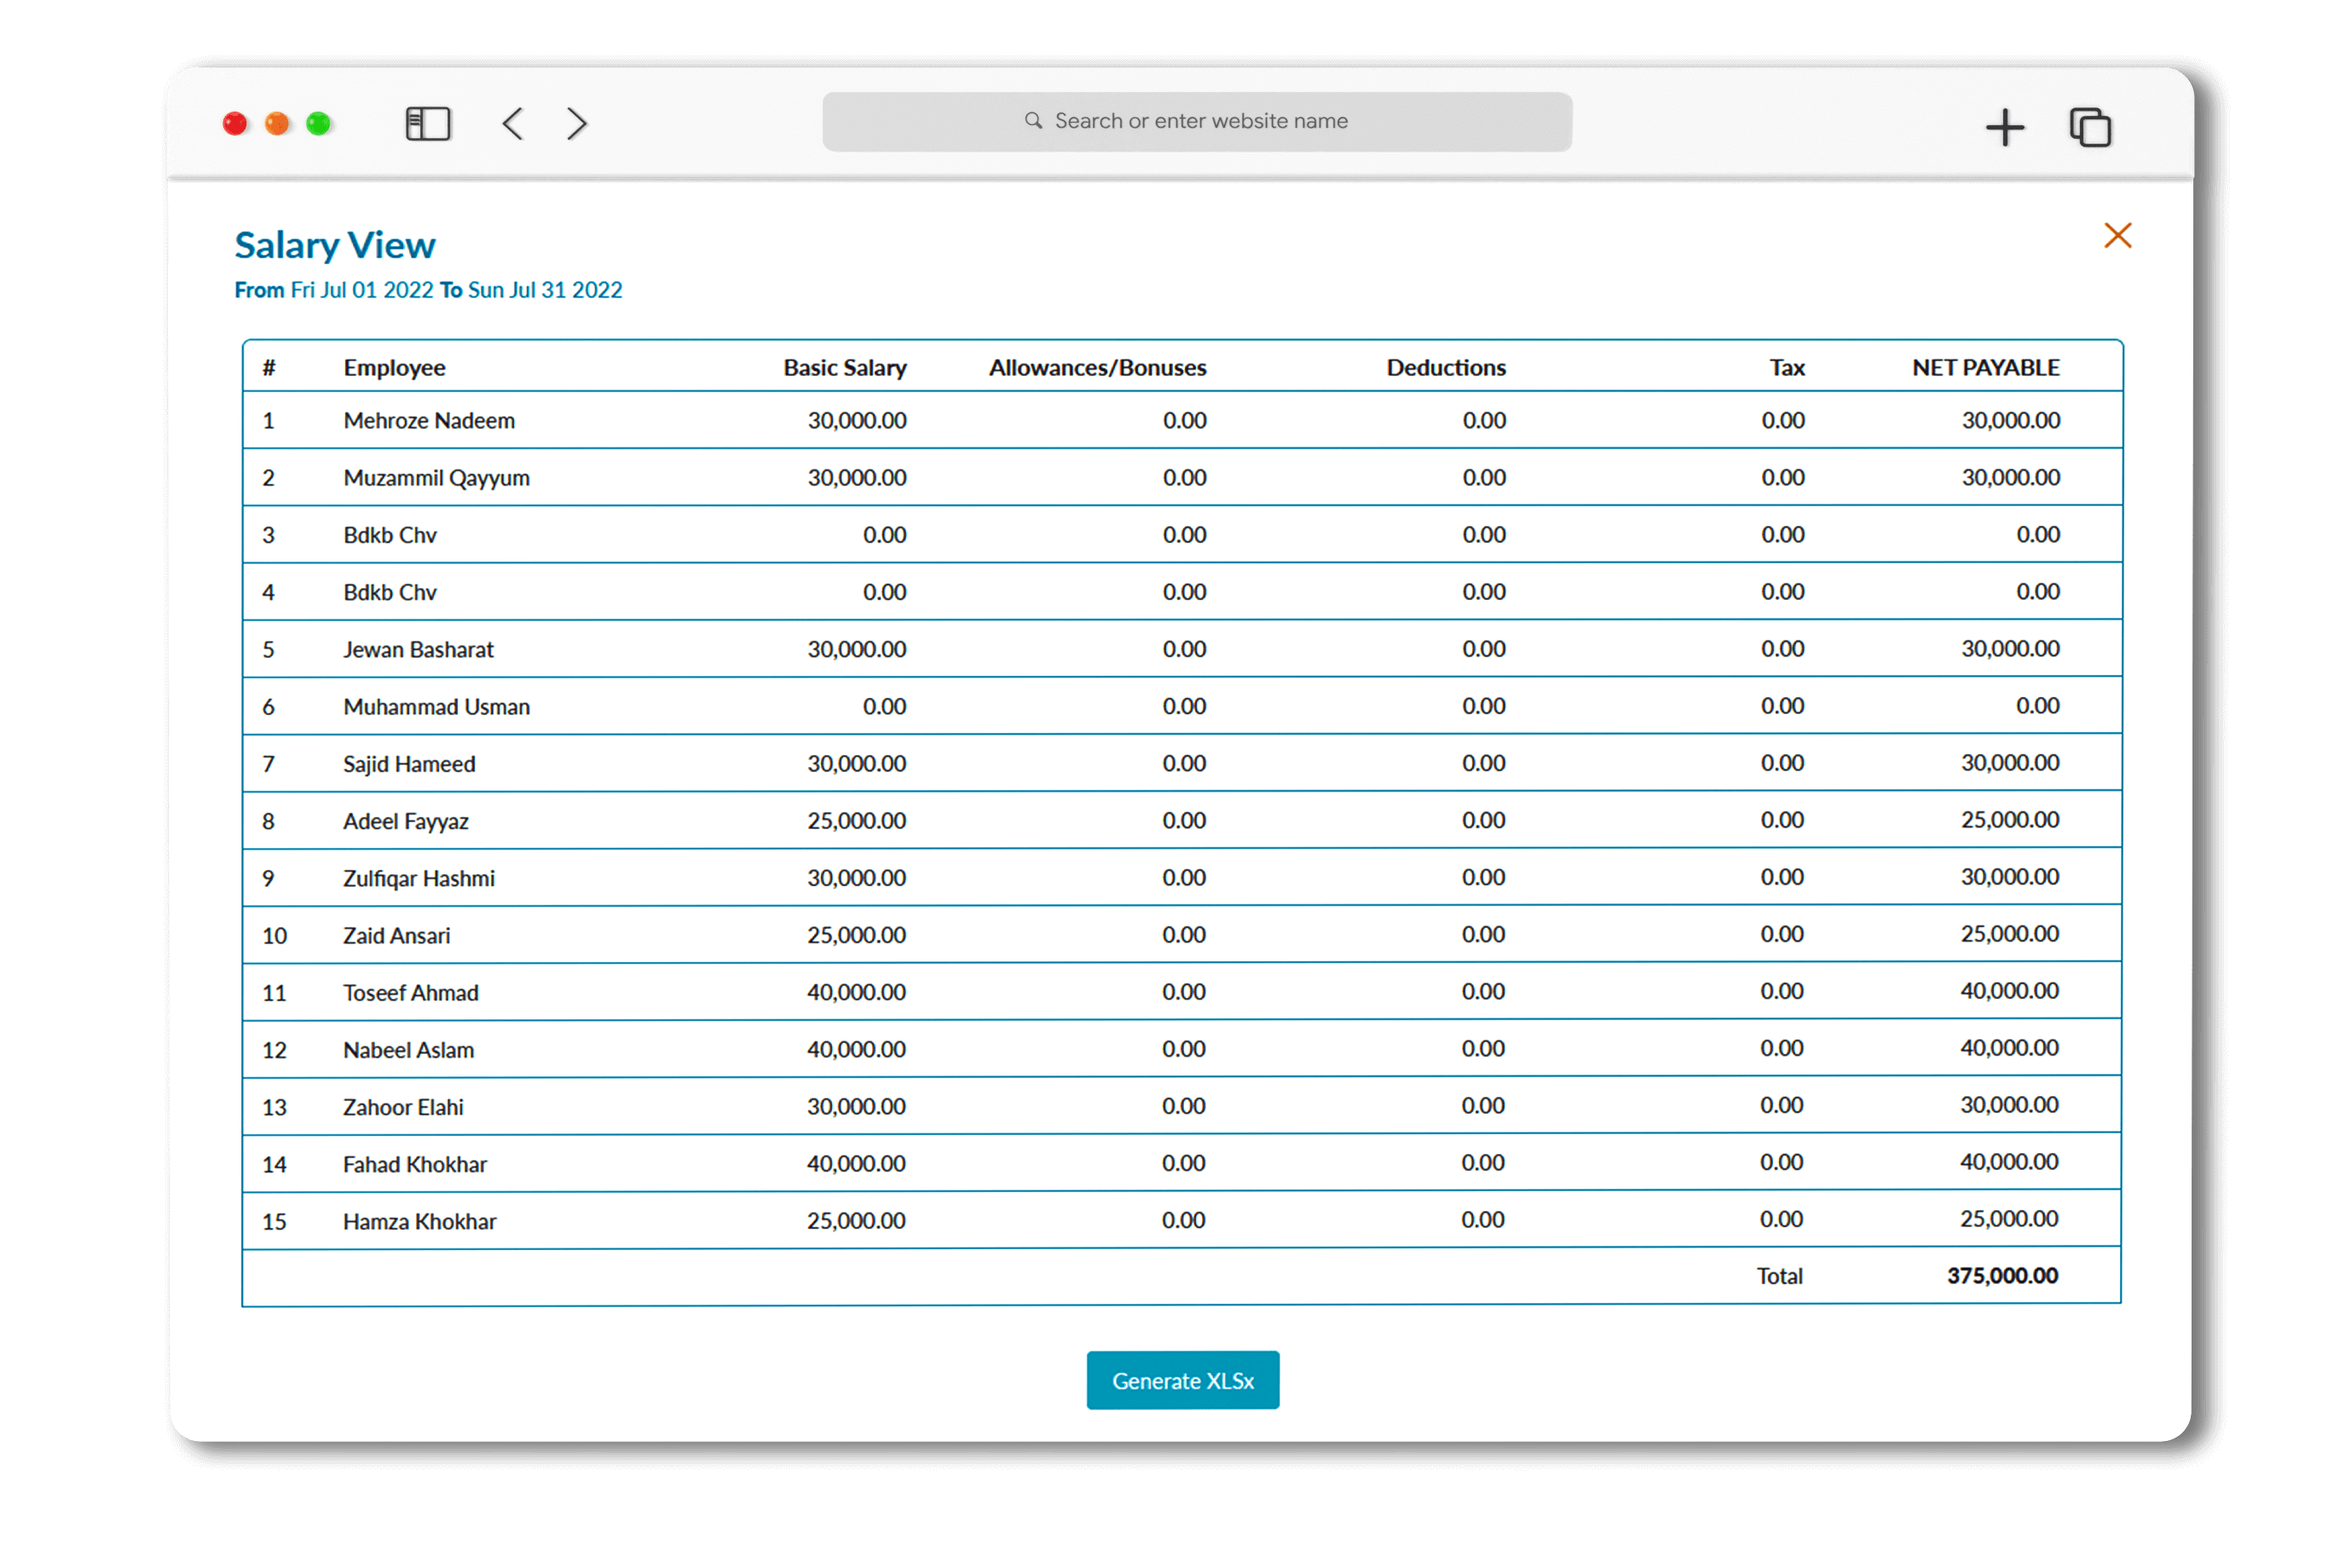
Task: Click the Employee column header
Action: click(x=394, y=368)
